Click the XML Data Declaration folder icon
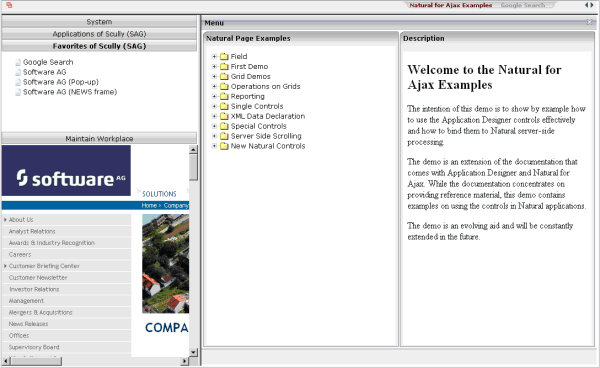Viewport: 600px width, 368px height. tap(224, 116)
